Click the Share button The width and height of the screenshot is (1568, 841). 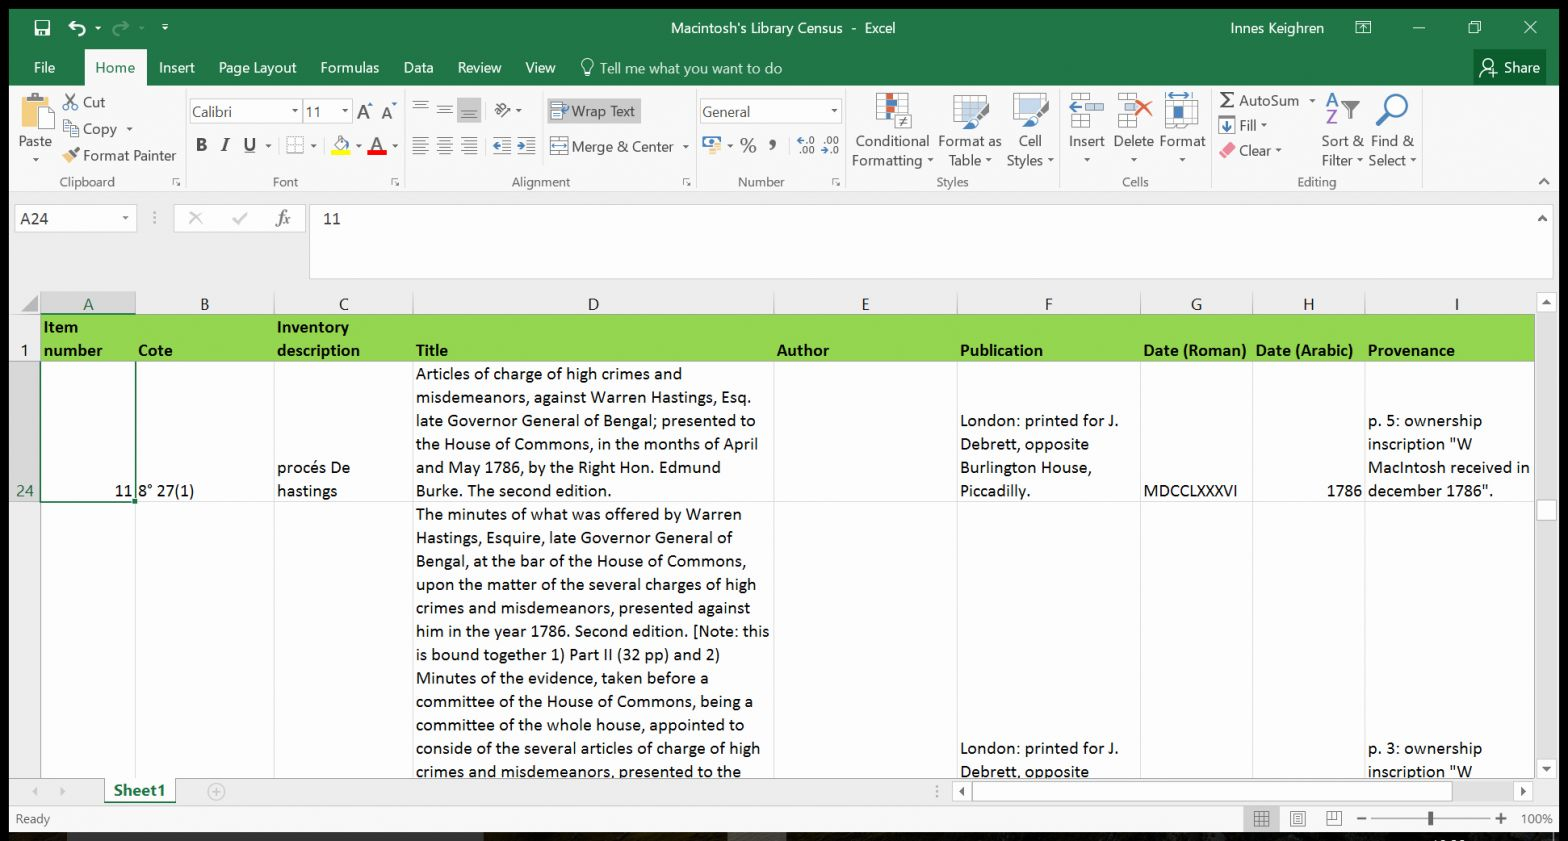1510,68
